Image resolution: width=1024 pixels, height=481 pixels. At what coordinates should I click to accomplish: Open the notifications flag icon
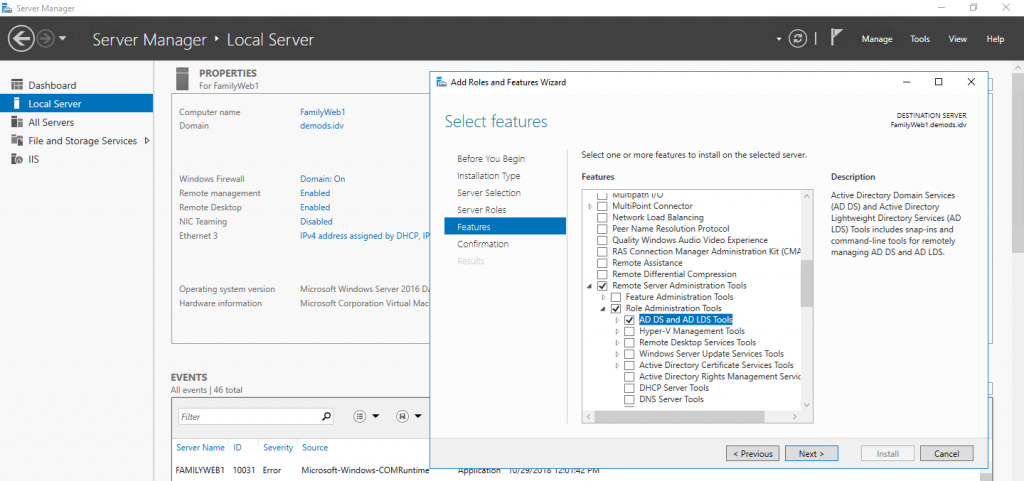(x=835, y=37)
